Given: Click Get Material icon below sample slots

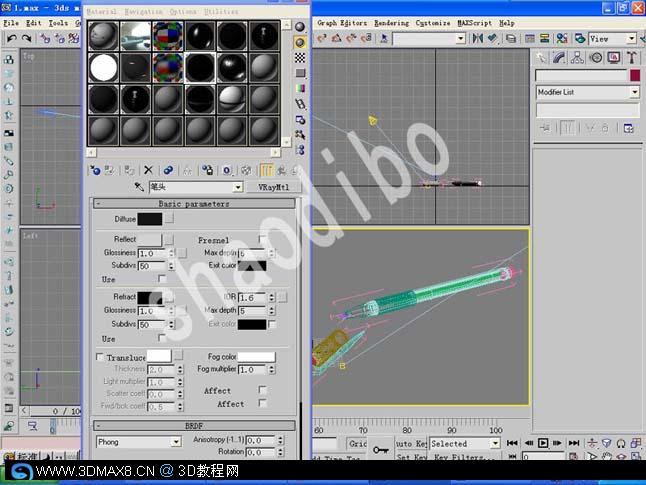Looking at the screenshot, I should pyautogui.click(x=95, y=170).
